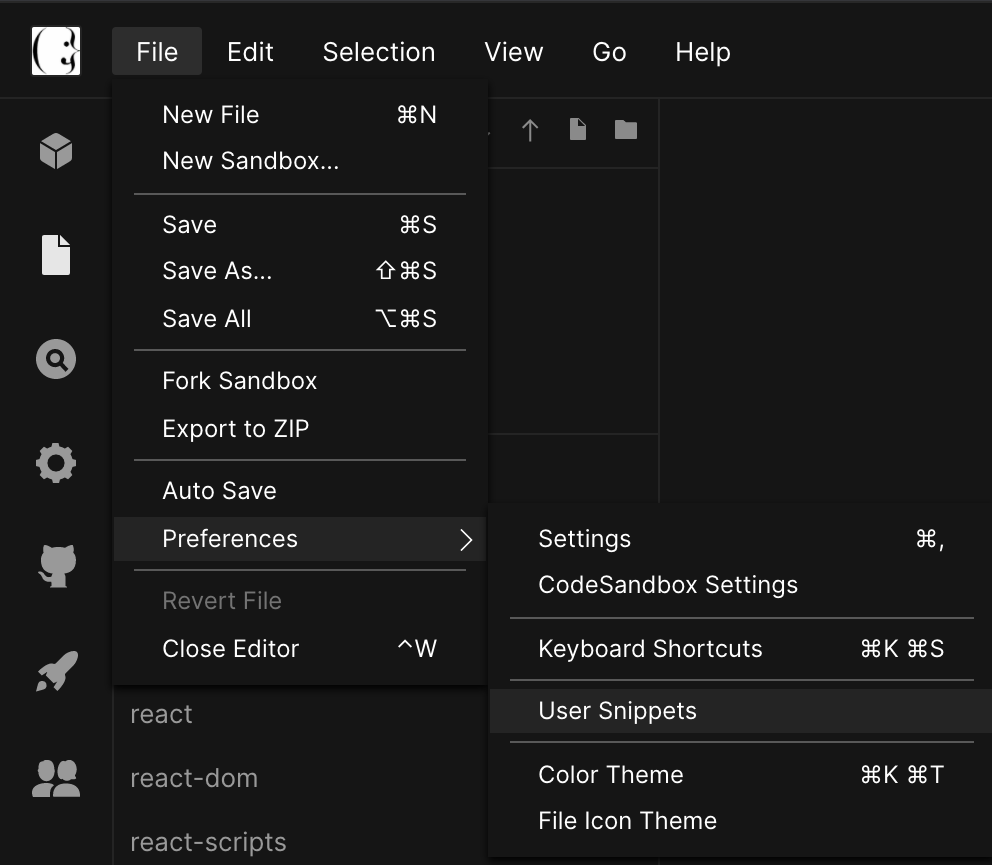Choose New File from File menu
Viewport: 992px width, 865px height.
pos(300,115)
